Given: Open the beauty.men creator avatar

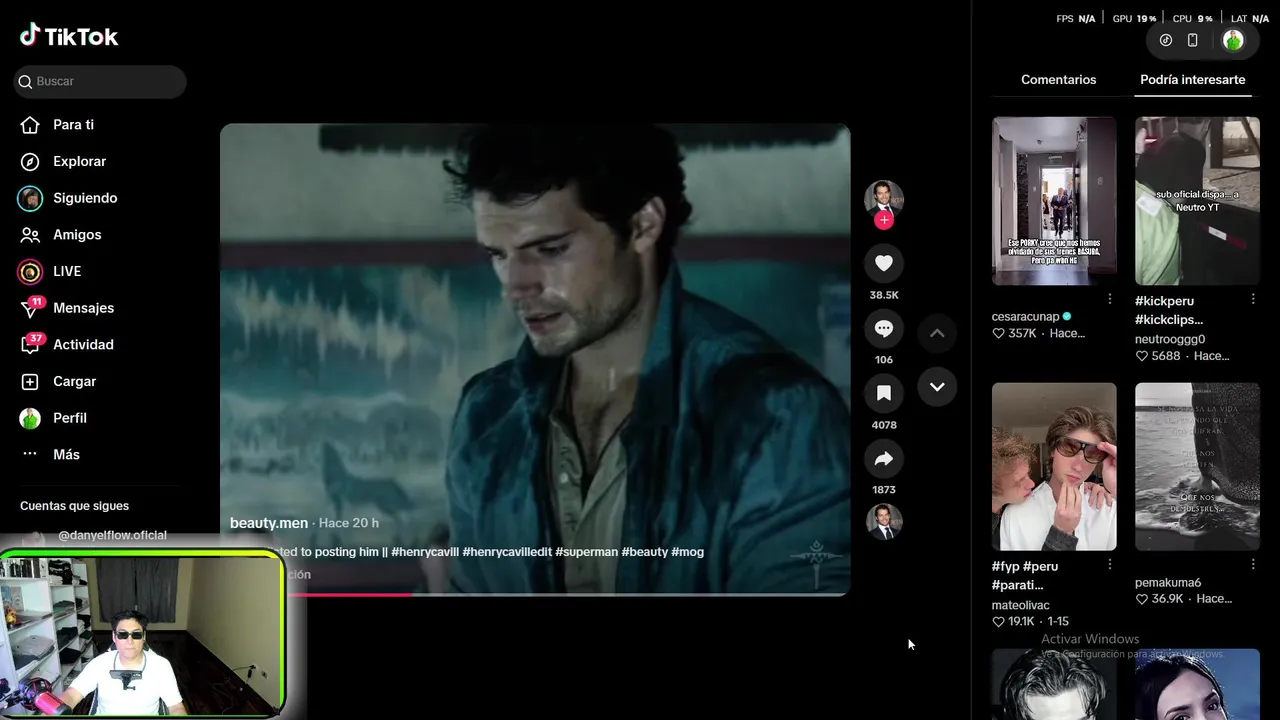Looking at the screenshot, I should coord(884,198).
